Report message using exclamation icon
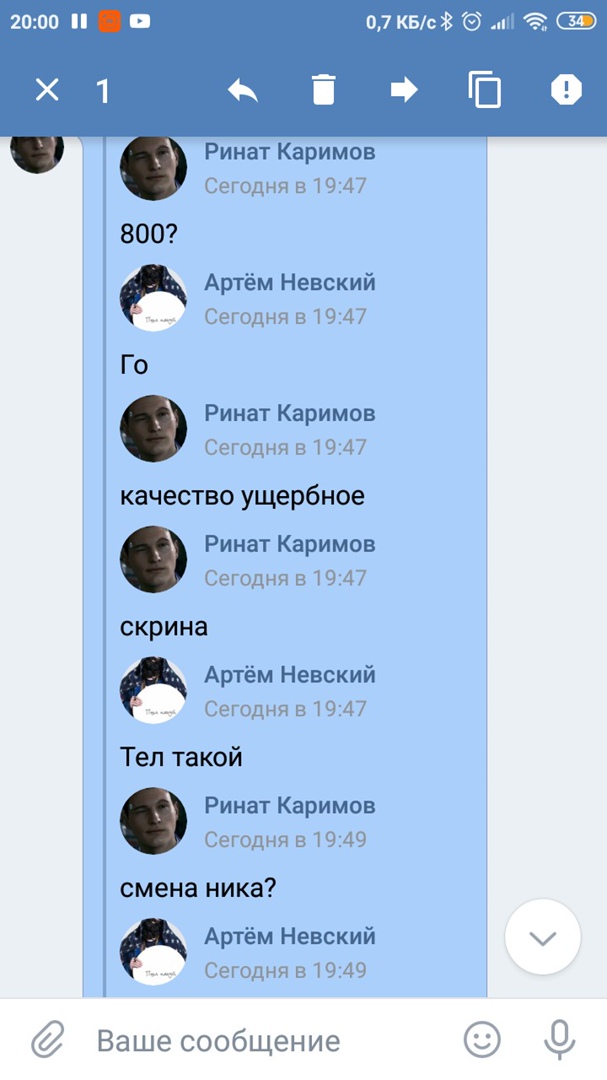The height and width of the screenshot is (1080, 607). (566, 90)
